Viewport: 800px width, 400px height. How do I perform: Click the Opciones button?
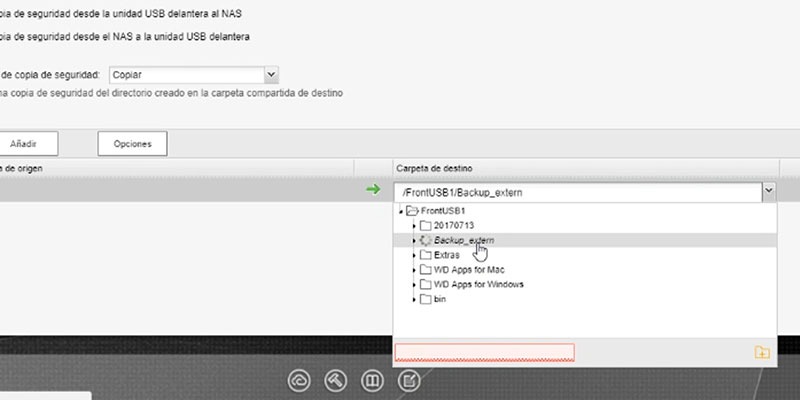pos(133,144)
